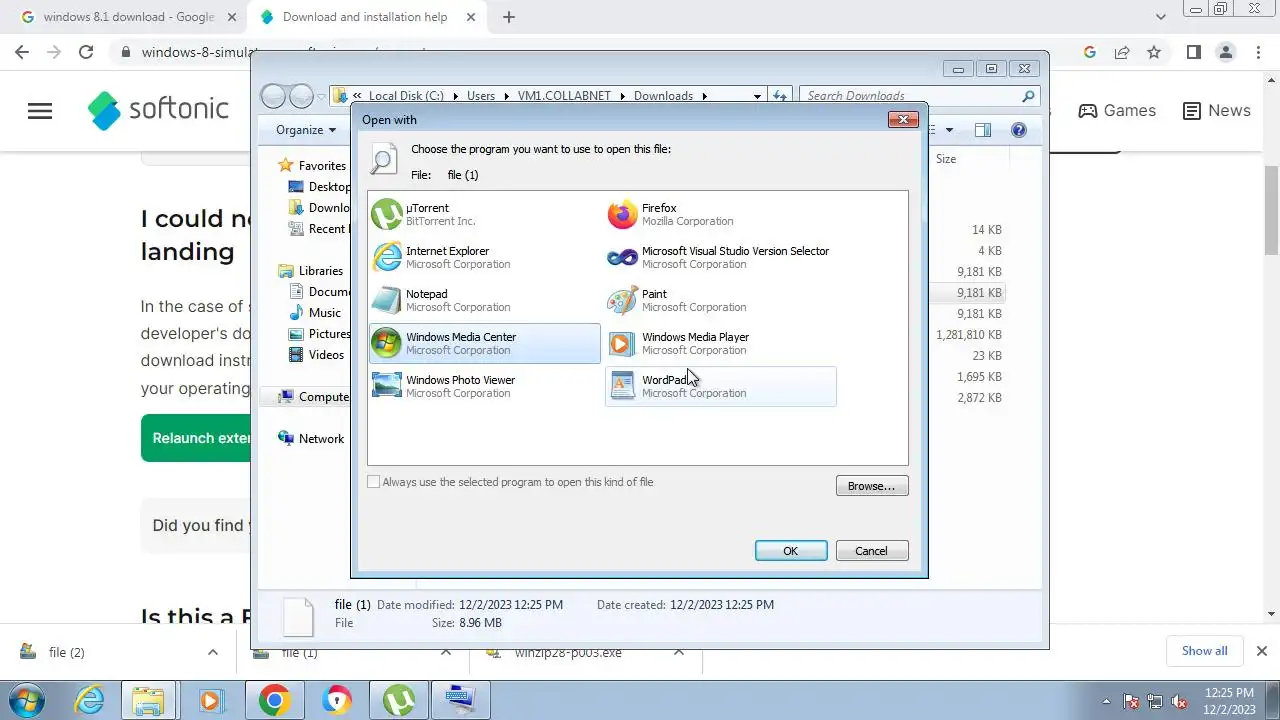The image size is (1280, 720).
Task: Click the Softonic logo
Action: click(x=158, y=110)
